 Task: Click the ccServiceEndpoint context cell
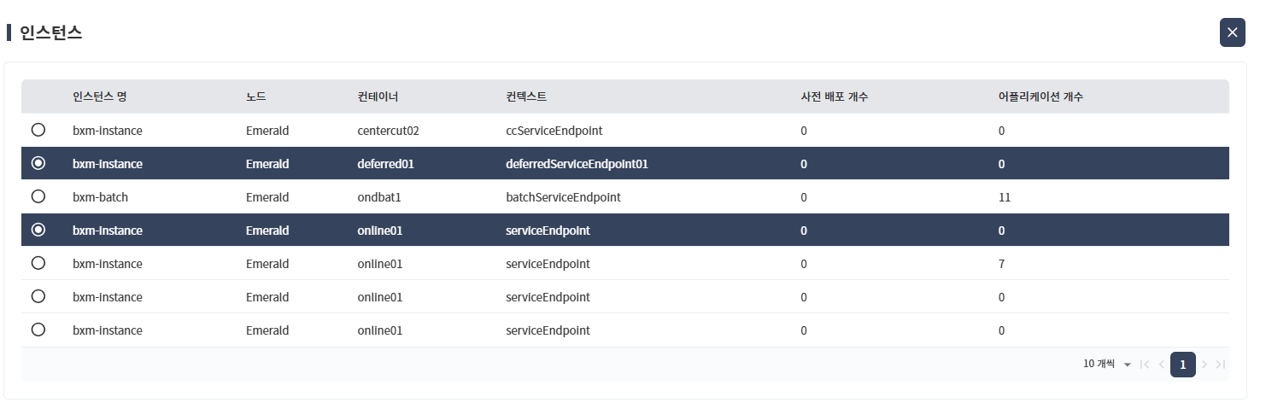pyautogui.click(x=554, y=130)
